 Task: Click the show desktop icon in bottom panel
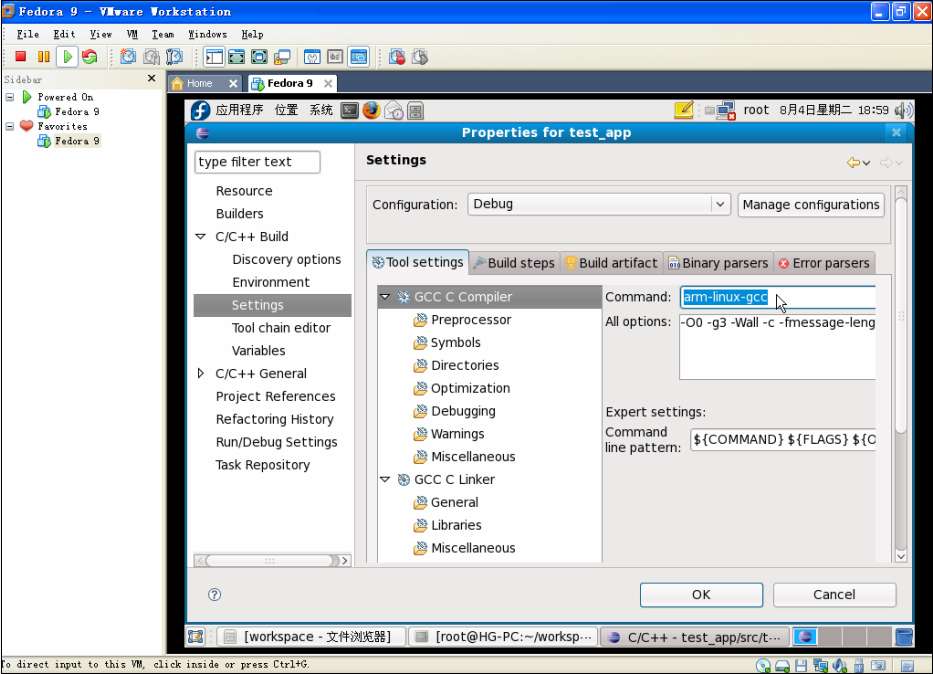pos(196,636)
